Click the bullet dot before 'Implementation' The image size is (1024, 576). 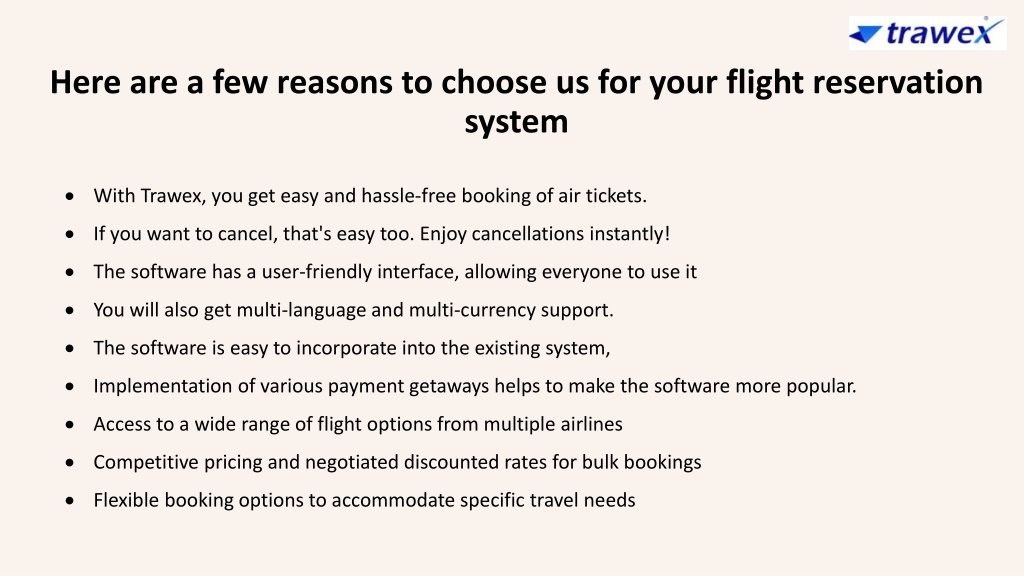70,387
